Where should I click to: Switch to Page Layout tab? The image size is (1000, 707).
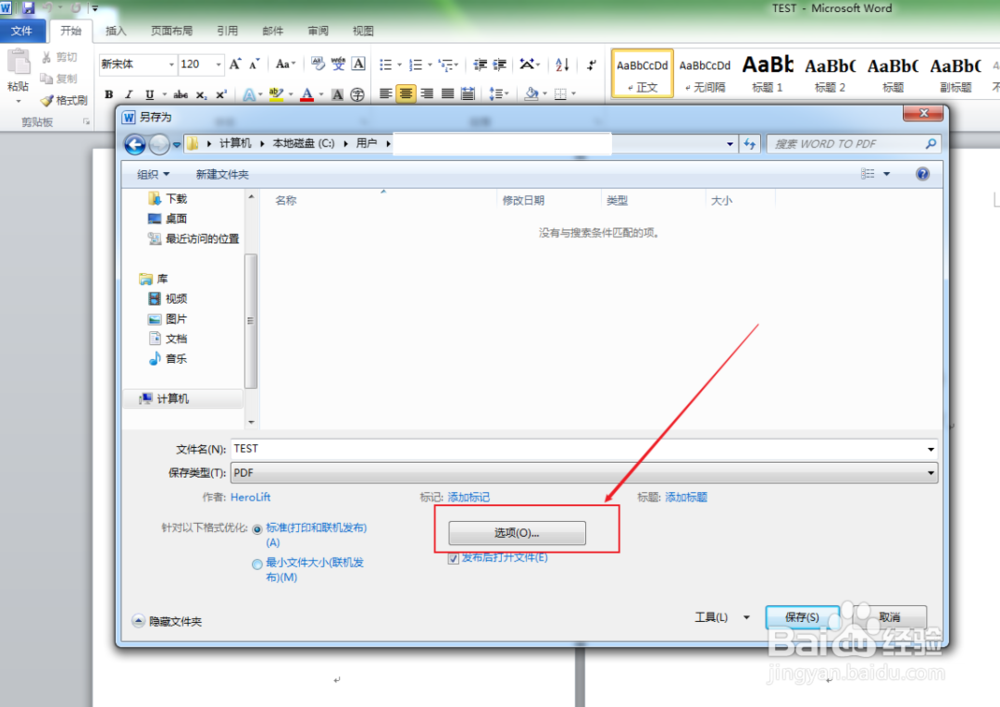click(171, 31)
